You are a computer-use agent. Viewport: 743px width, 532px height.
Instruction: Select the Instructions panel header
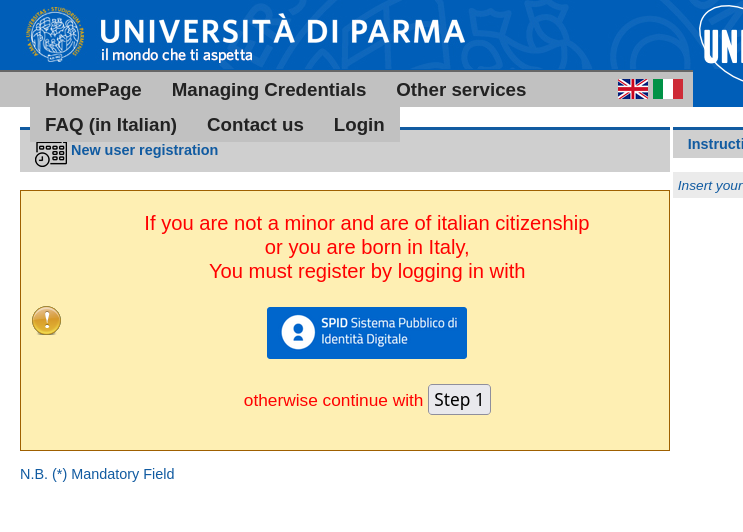(x=714, y=144)
